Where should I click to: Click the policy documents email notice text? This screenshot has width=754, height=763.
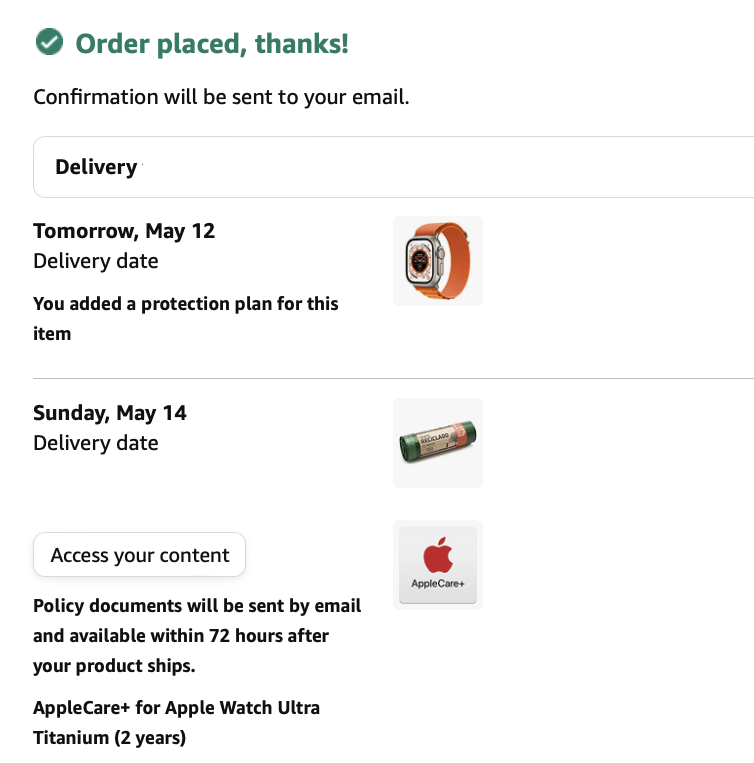coord(197,635)
